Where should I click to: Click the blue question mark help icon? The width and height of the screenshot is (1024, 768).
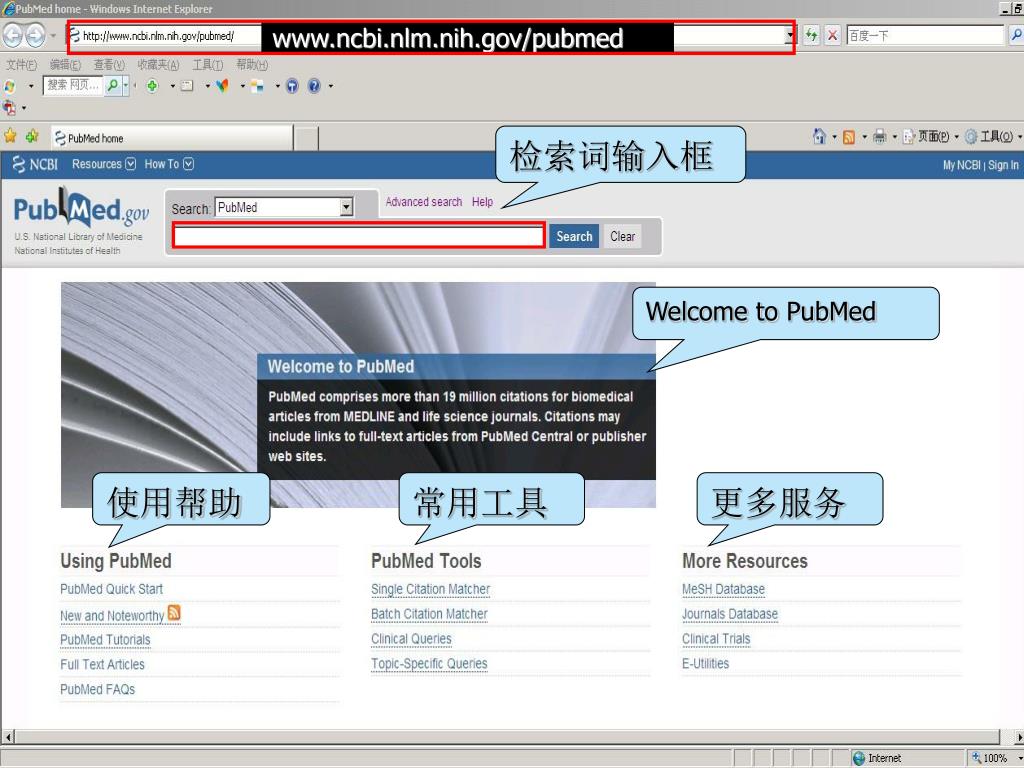point(314,86)
